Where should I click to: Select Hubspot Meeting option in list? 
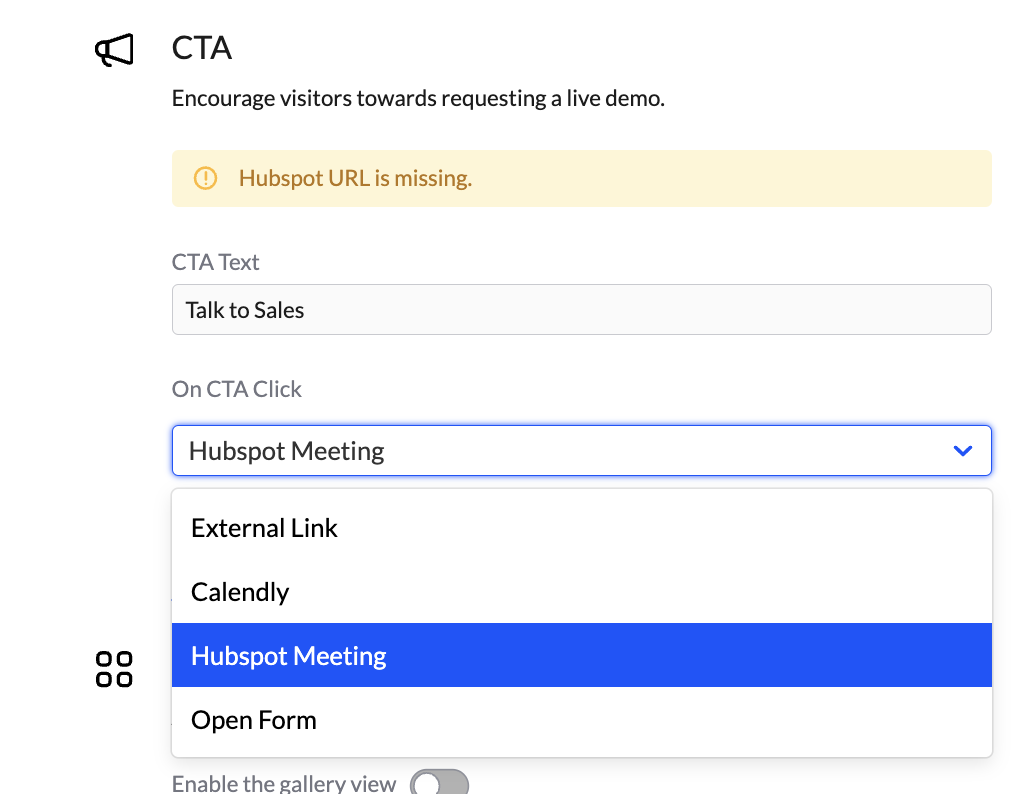click(x=582, y=655)
